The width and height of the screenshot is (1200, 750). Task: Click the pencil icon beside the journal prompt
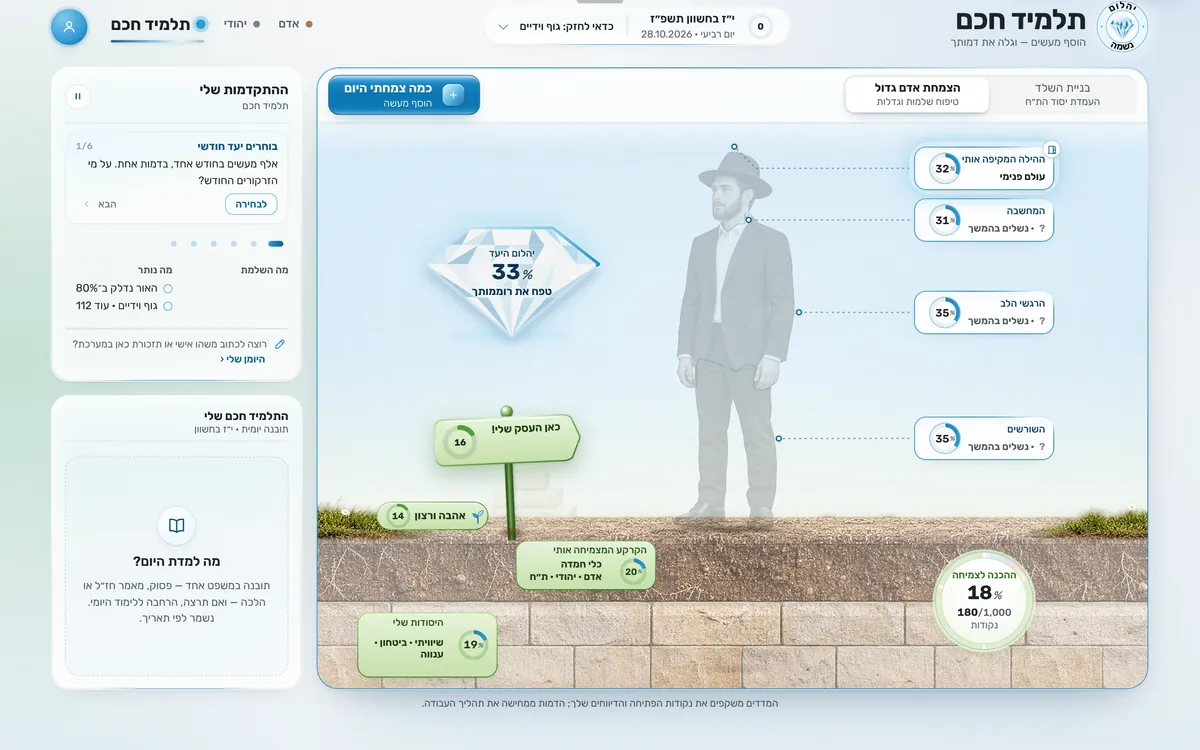tap(280, 344)
